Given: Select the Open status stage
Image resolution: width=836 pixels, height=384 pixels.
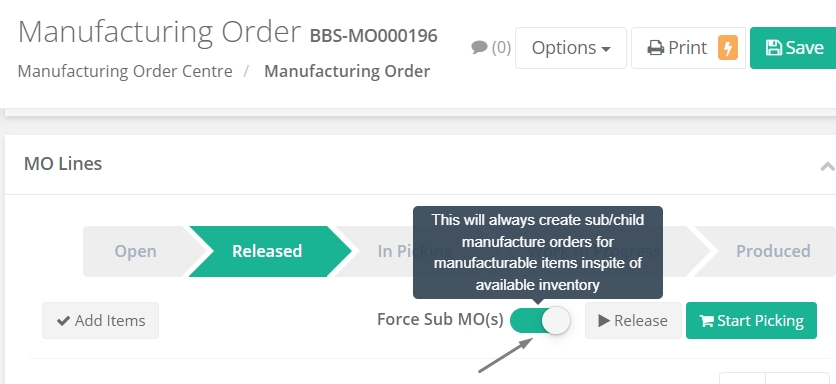Looking at the screenshot, I should point(135,251).
